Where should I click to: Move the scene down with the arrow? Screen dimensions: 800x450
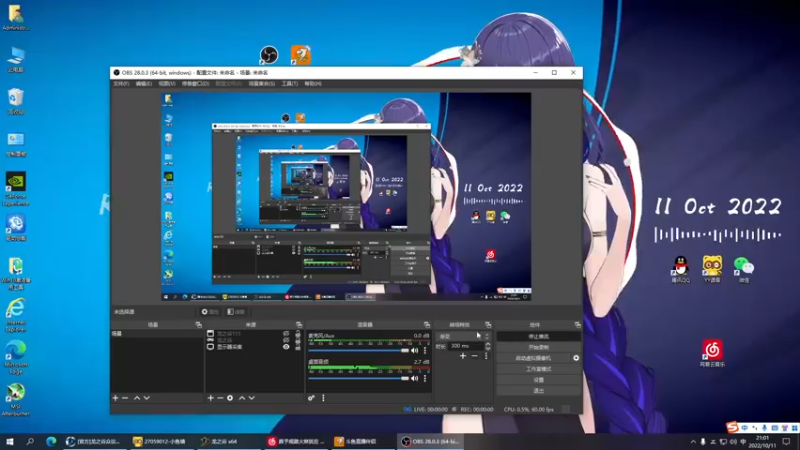(x=147, y=398)
